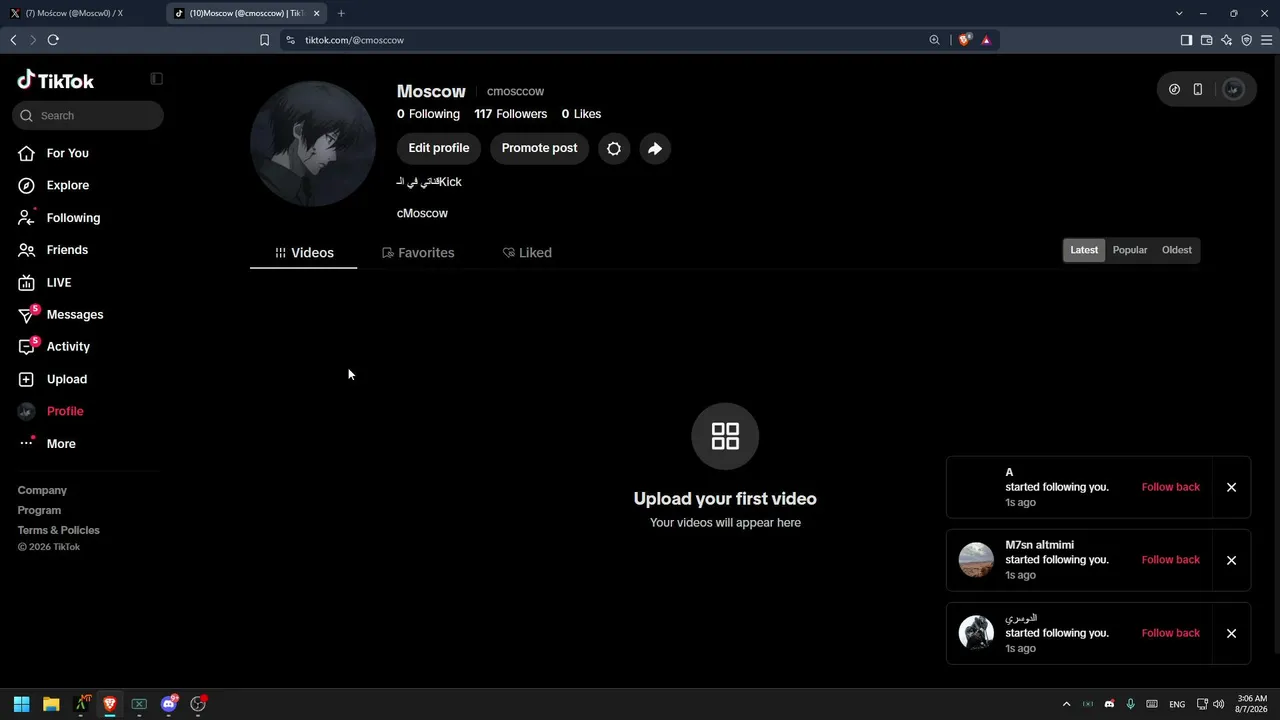Screen dimensions: 1280x720
Task: Sort videos by Popular
Action: tap(1130, 250)
